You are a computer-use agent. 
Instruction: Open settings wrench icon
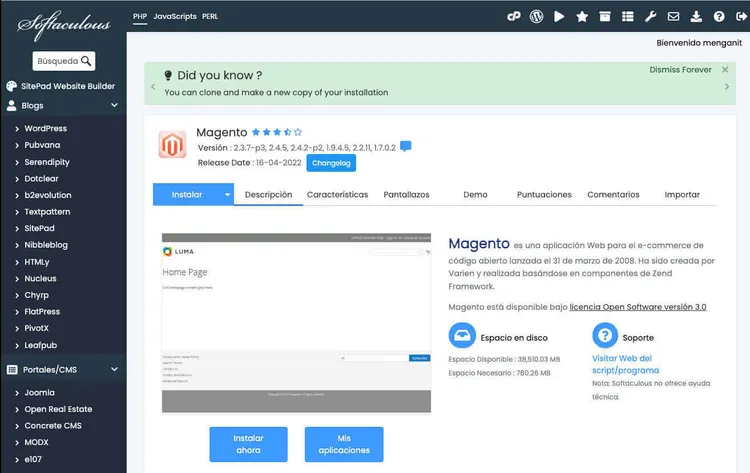tap(650, 17)
